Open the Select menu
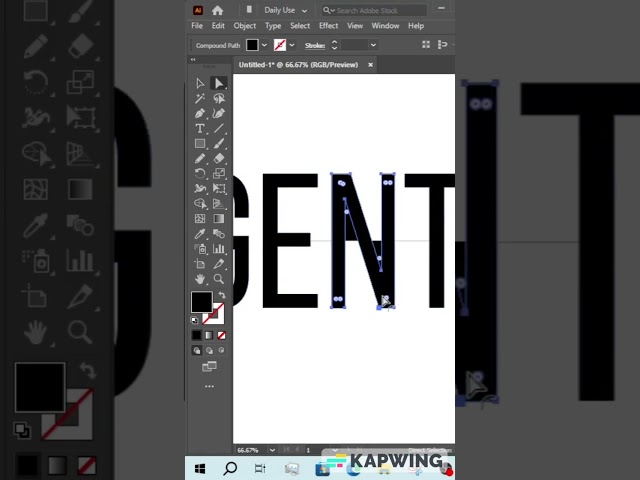Screen dimensions: 640x480 (300, 26)
